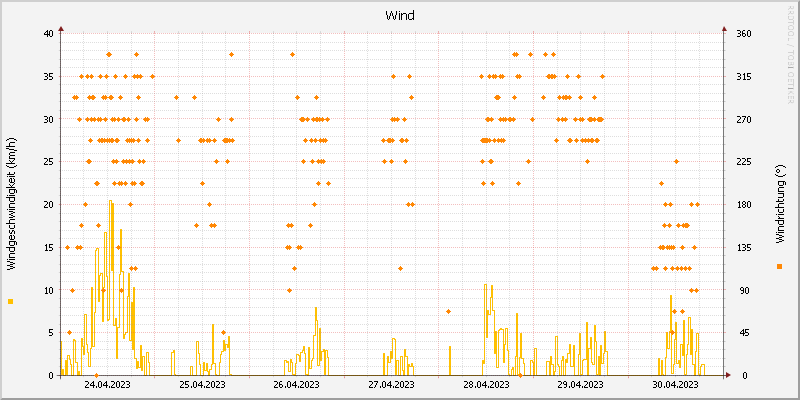Click the date label 24.04.2023

[107, 384]
